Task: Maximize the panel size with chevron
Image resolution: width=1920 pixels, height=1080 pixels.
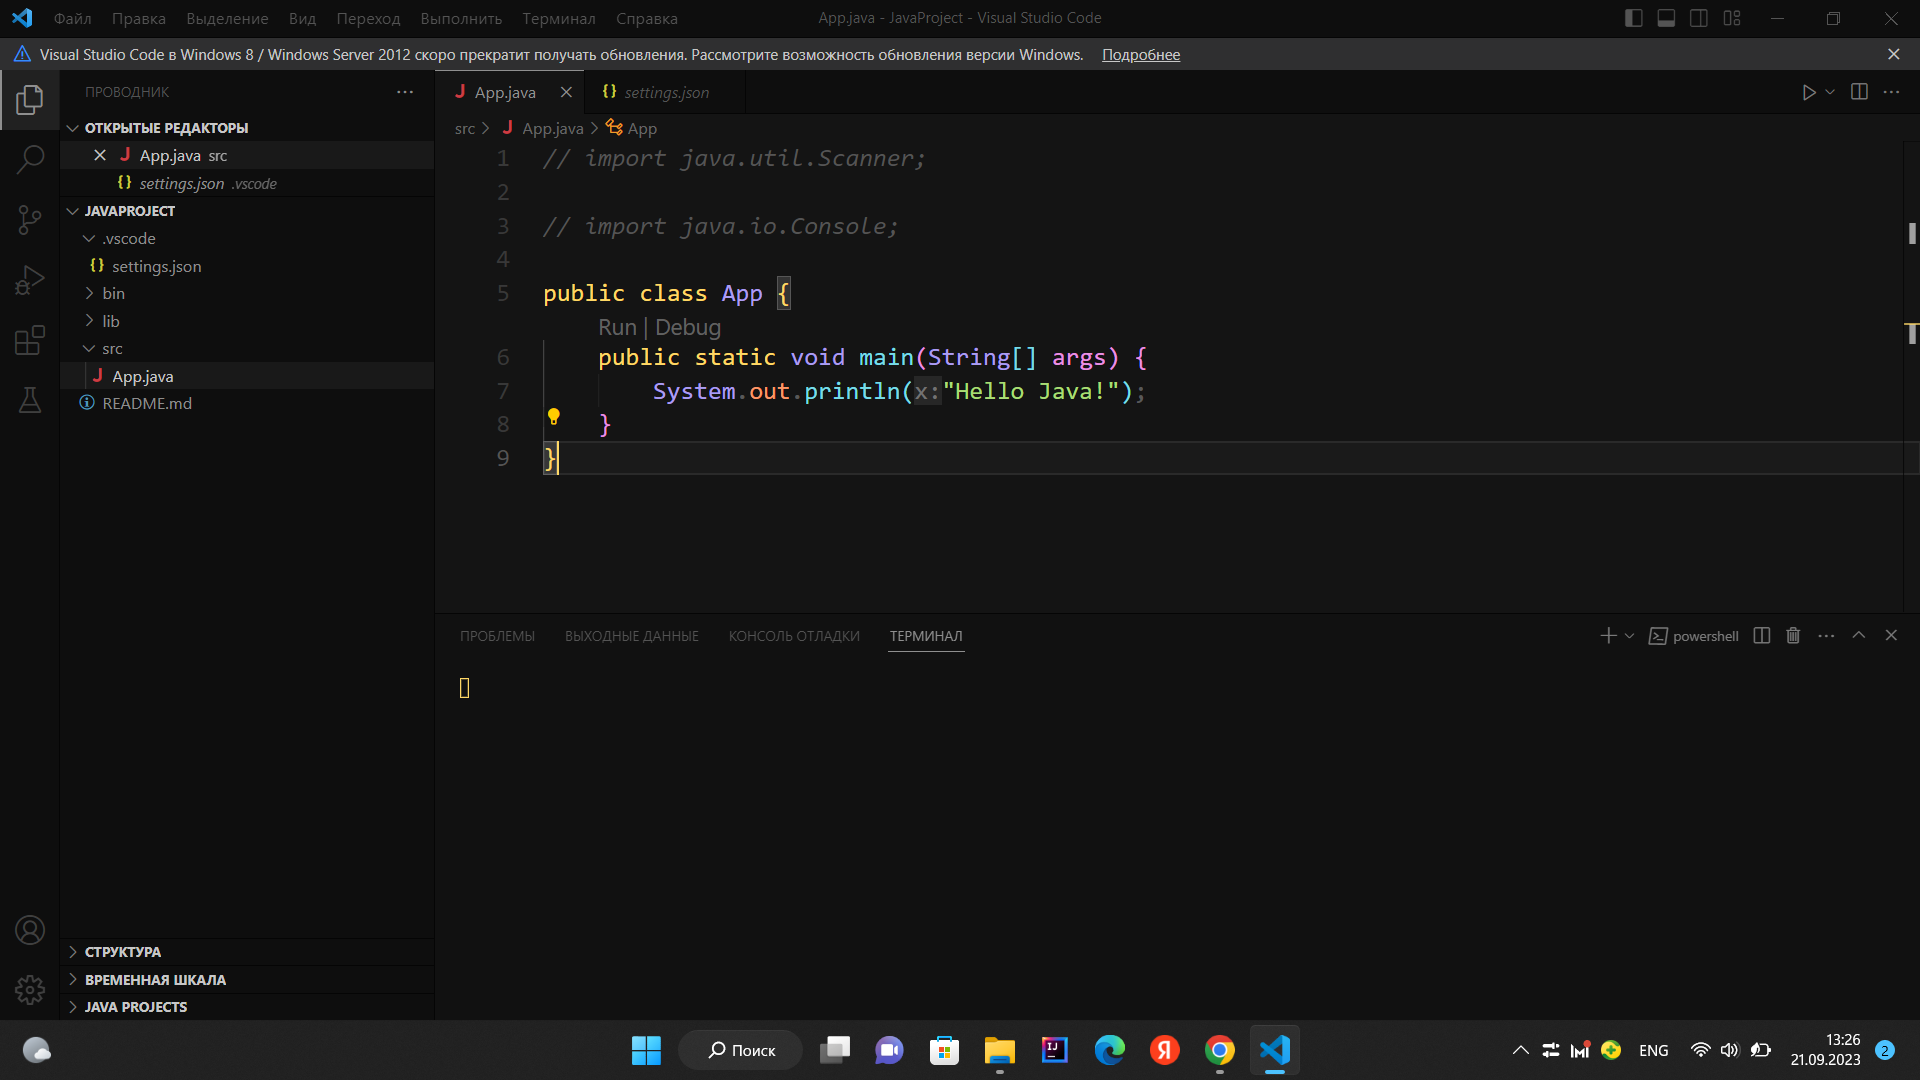Action: (1859, 636)
